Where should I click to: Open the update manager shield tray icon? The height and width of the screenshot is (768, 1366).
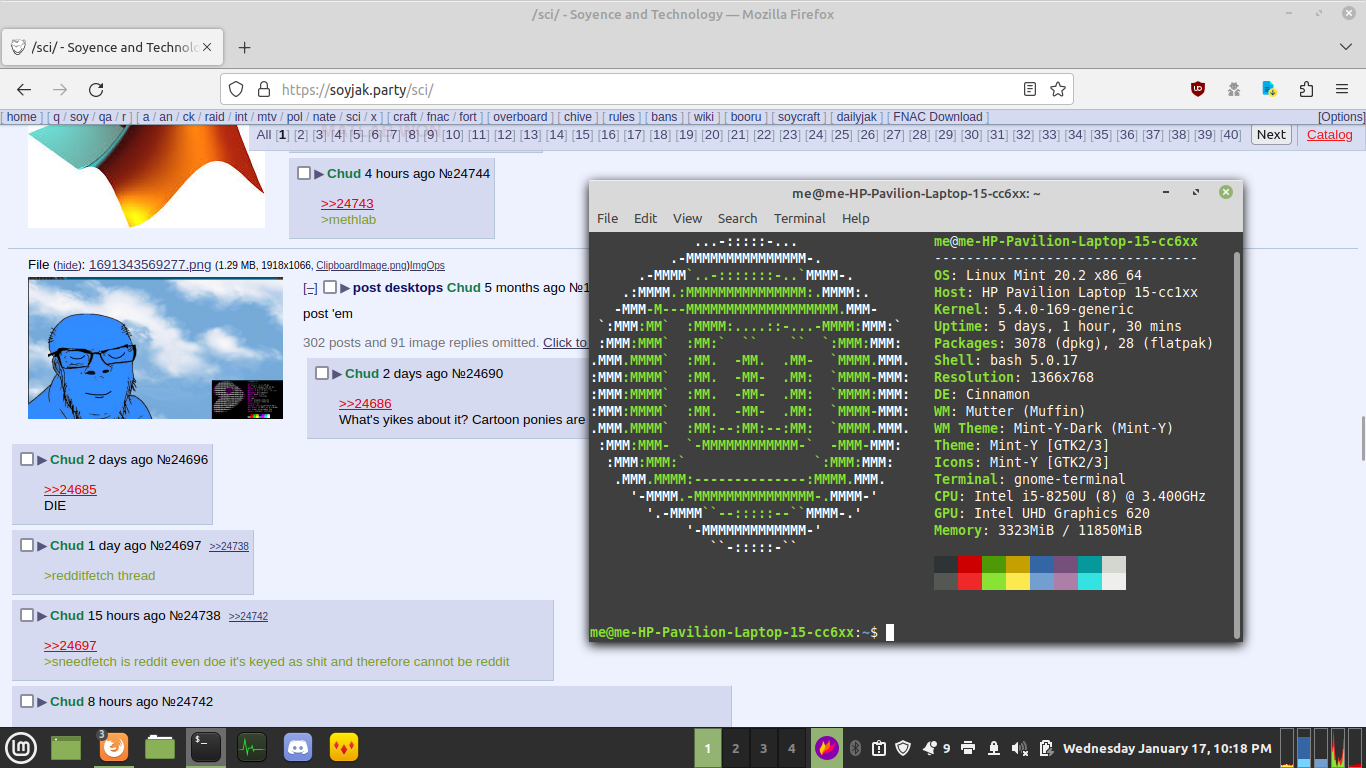pos(903,748)
